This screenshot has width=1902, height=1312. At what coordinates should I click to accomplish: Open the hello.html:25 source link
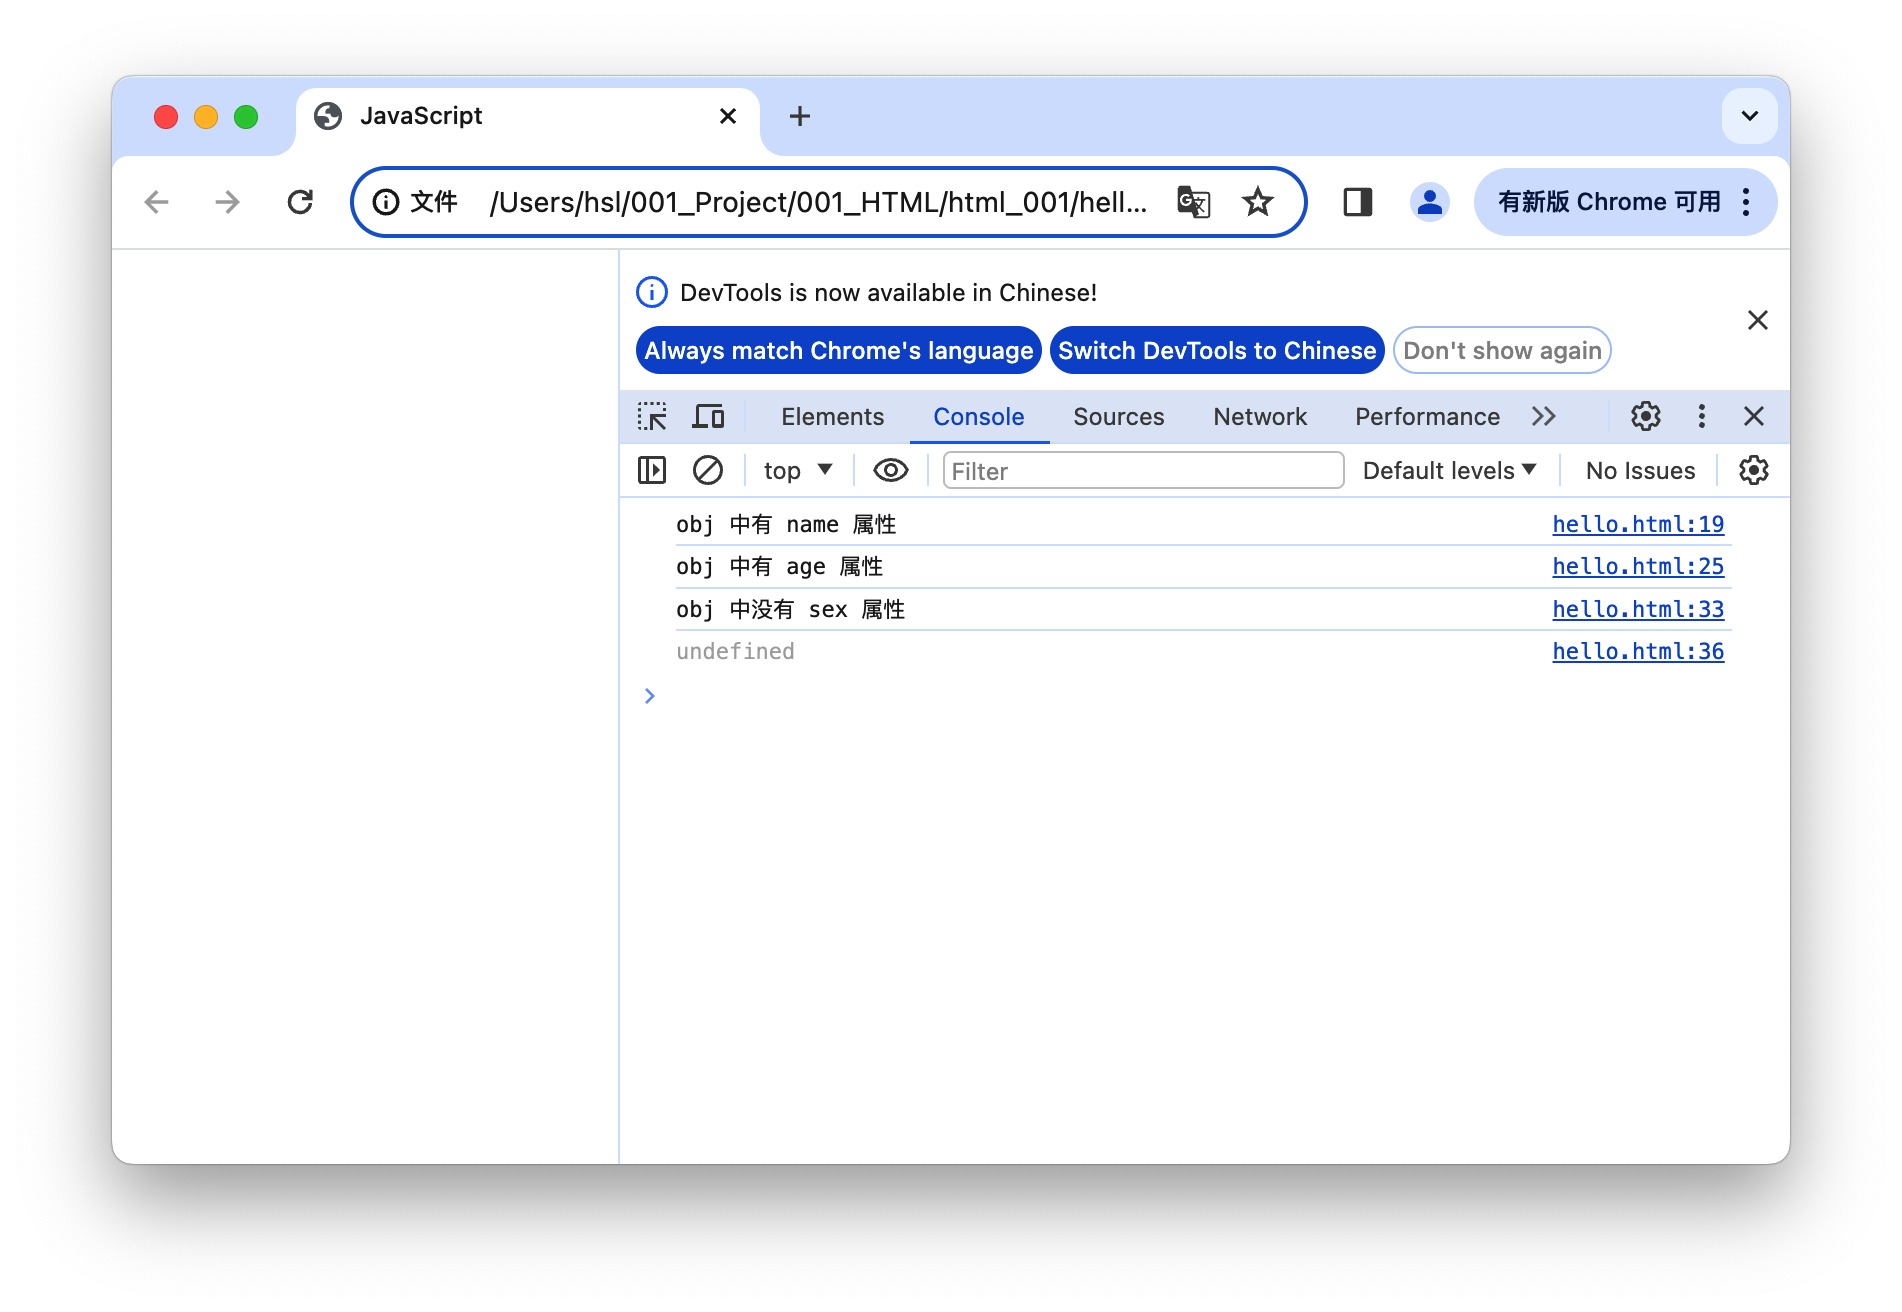click(x=1638, y=566)
